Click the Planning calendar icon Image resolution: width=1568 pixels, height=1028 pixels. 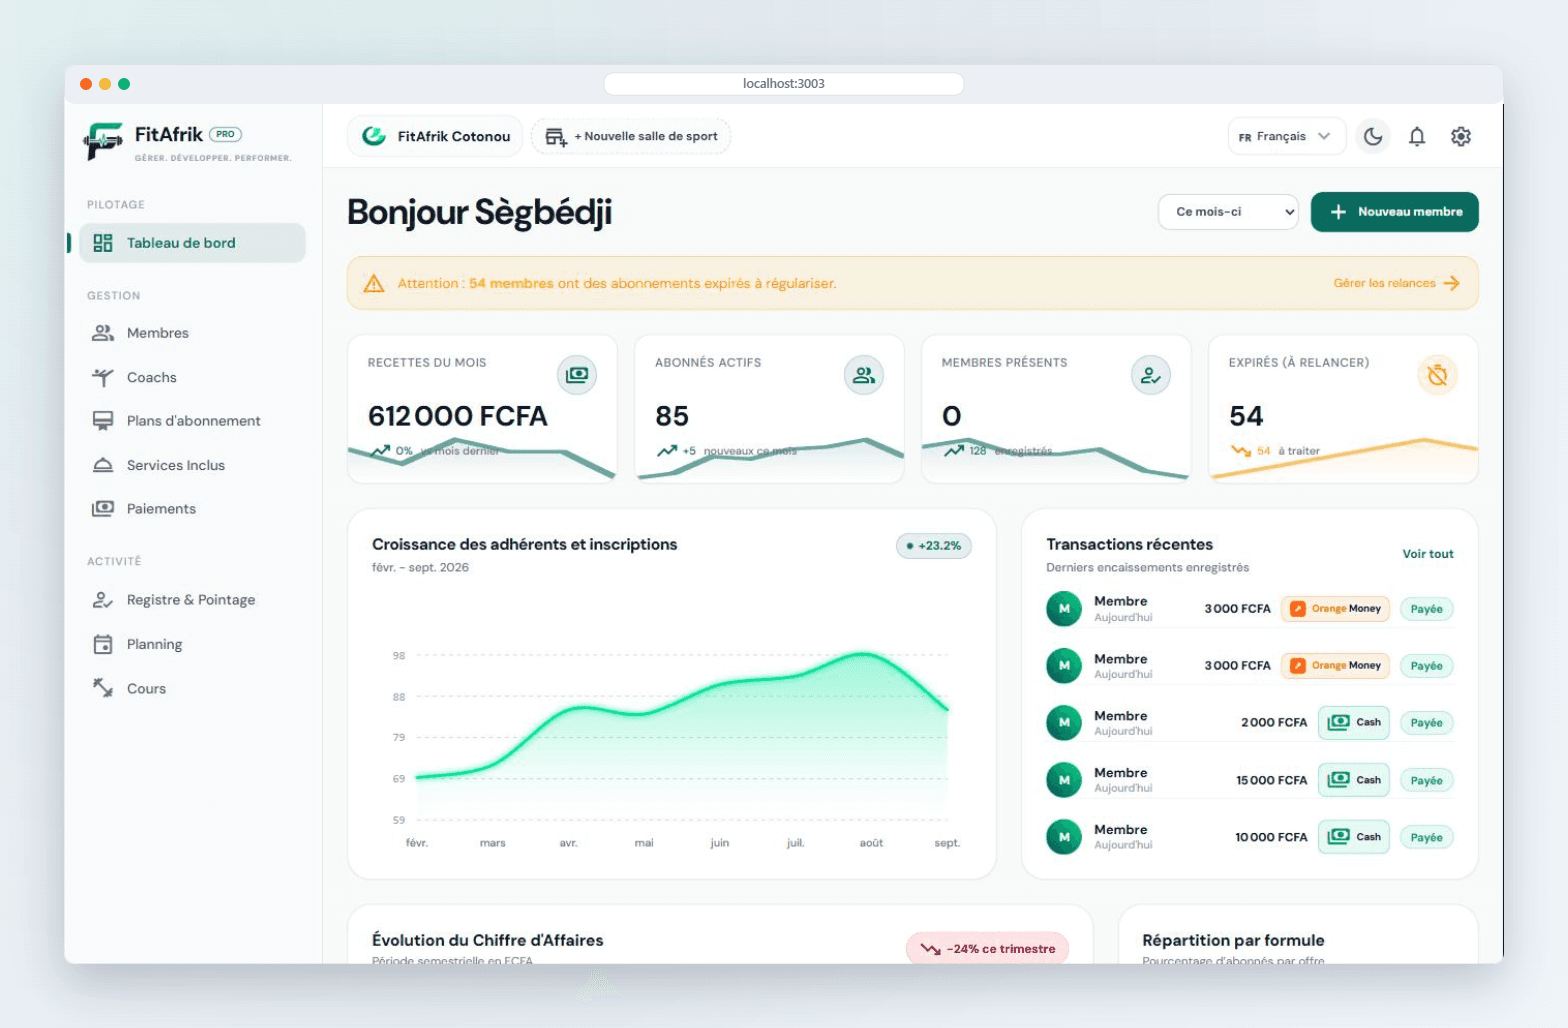(x=103, y=644)
